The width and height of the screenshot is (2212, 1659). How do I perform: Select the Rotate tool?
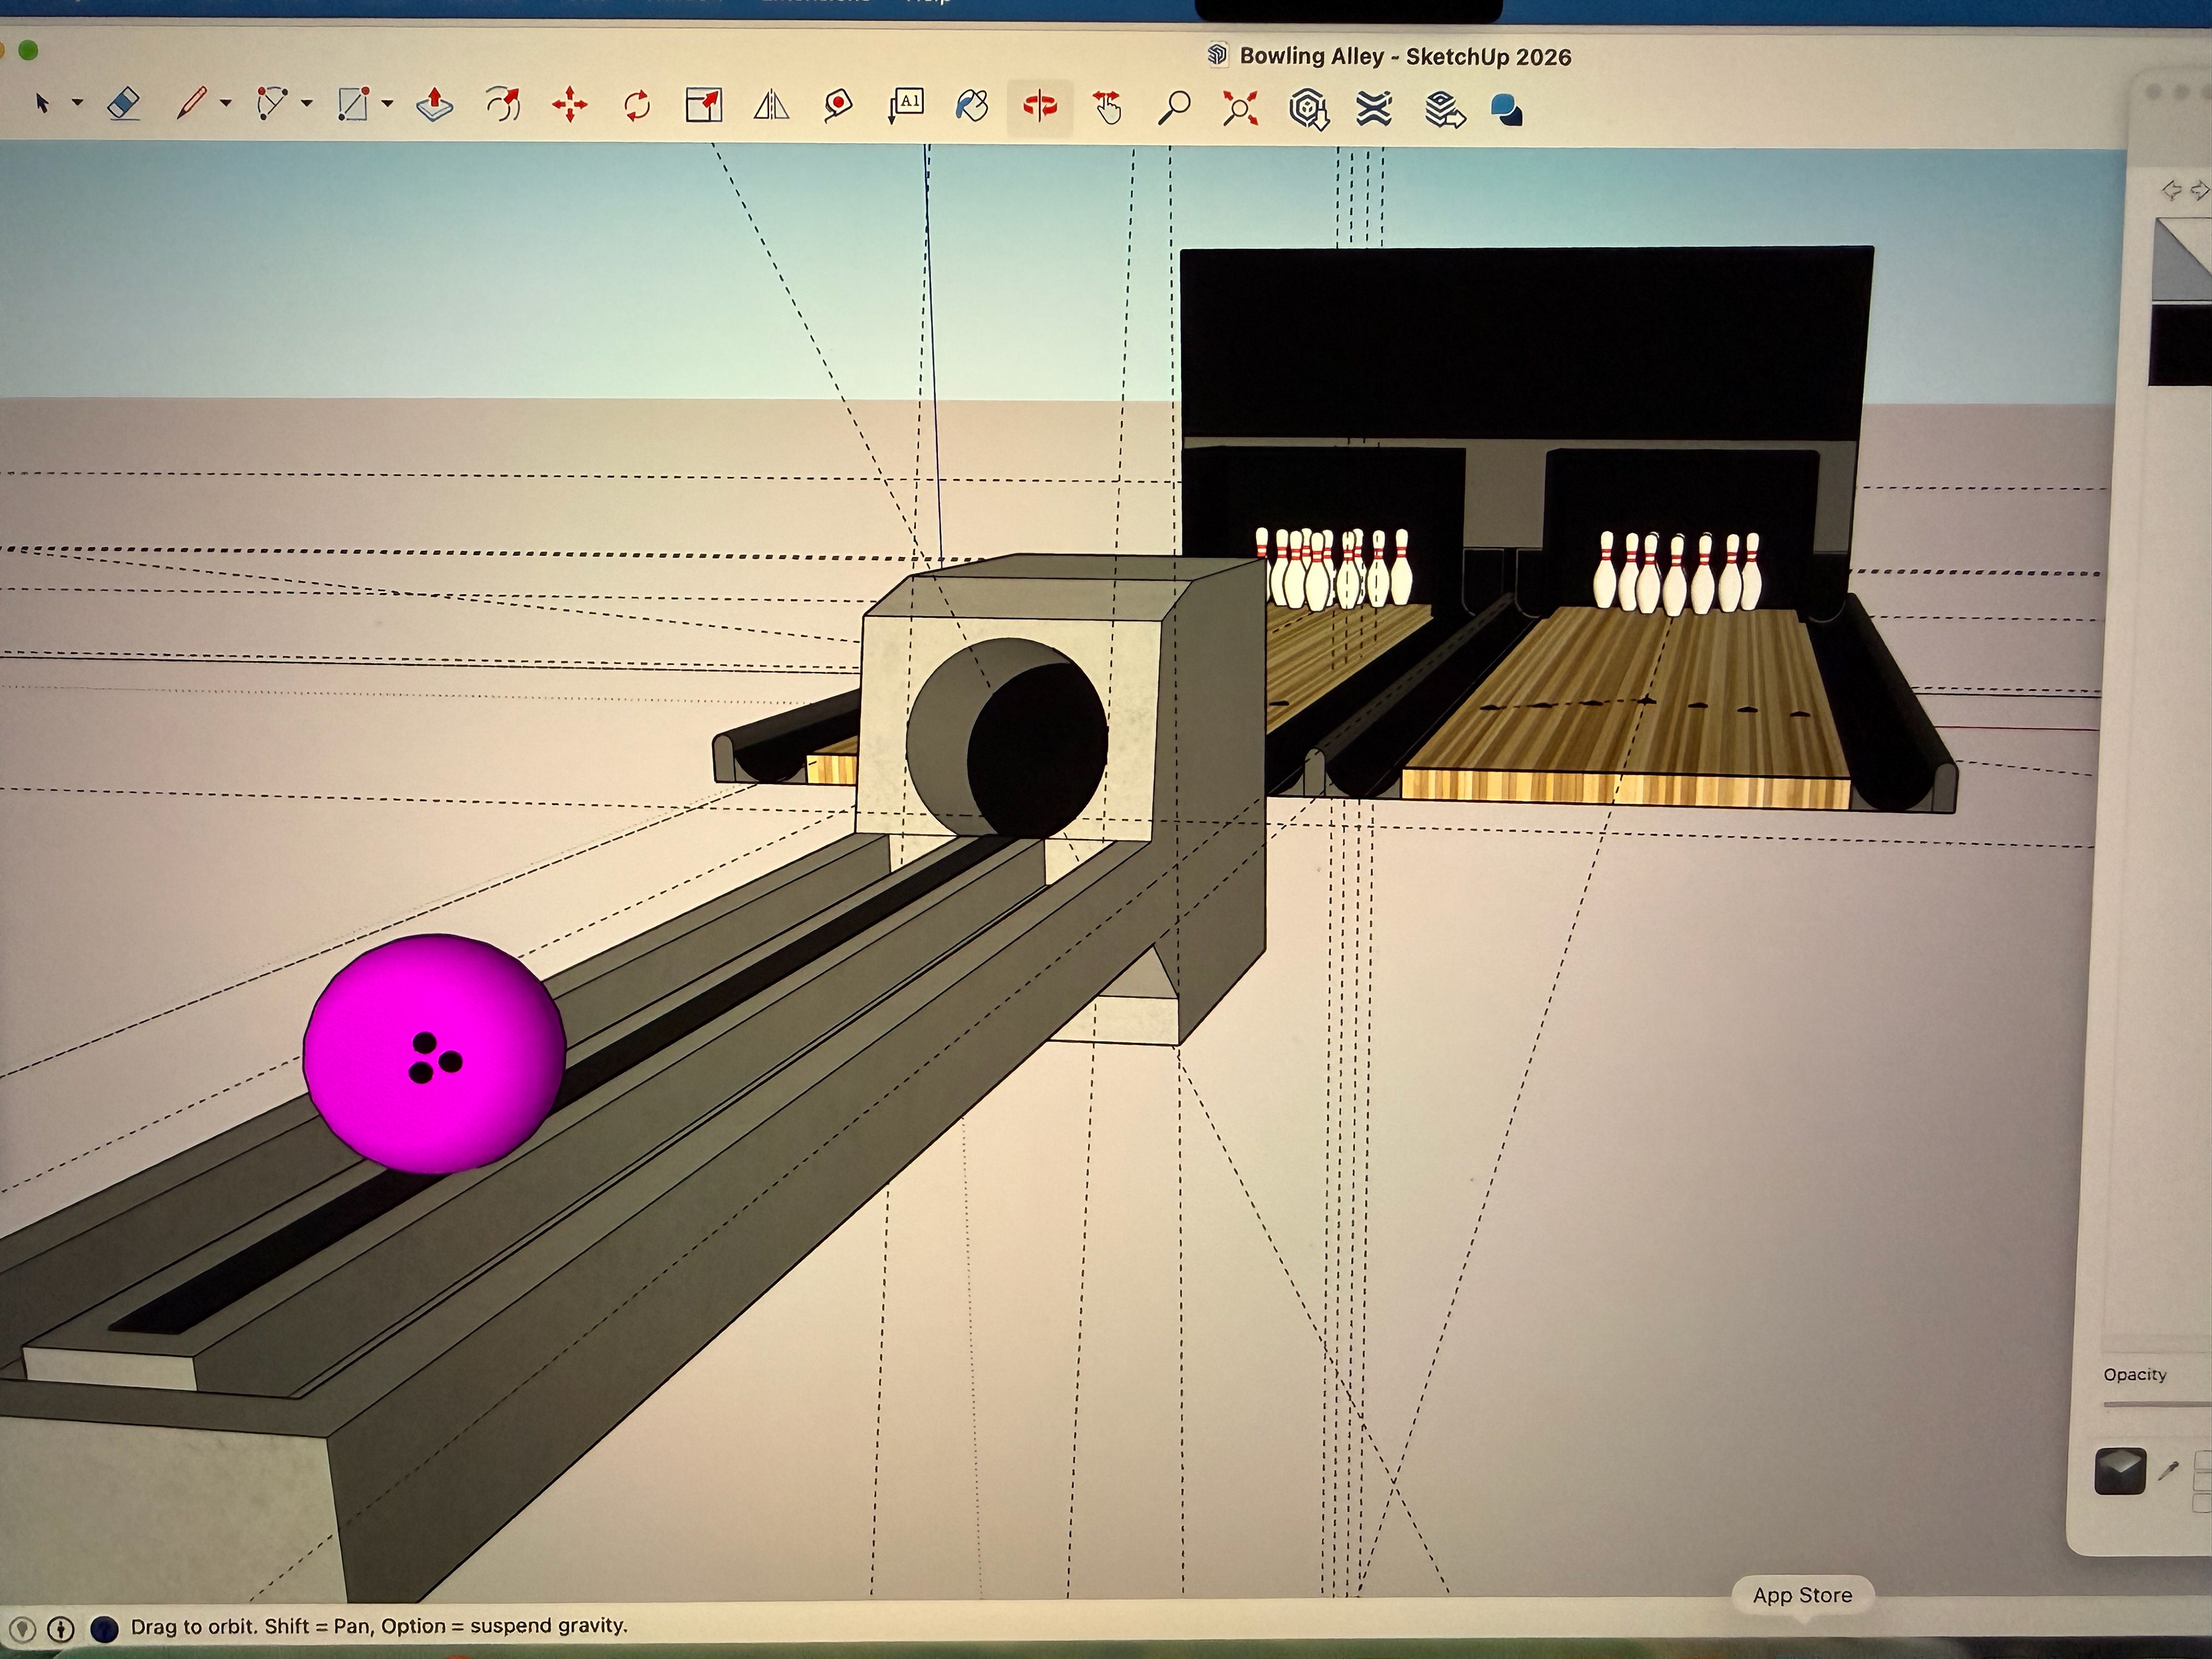pos(637,105)
